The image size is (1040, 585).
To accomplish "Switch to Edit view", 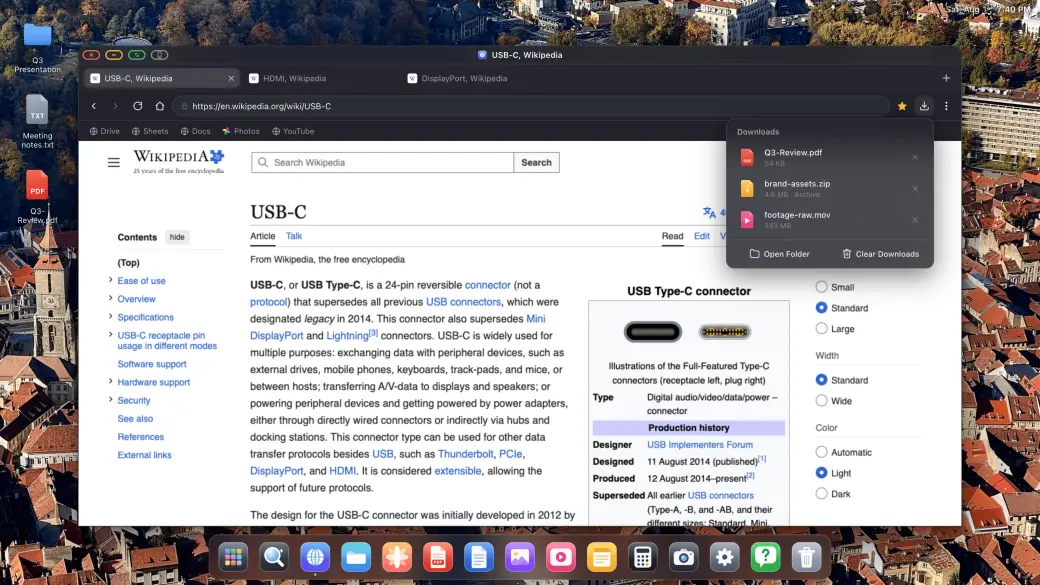I will point(702,236).
